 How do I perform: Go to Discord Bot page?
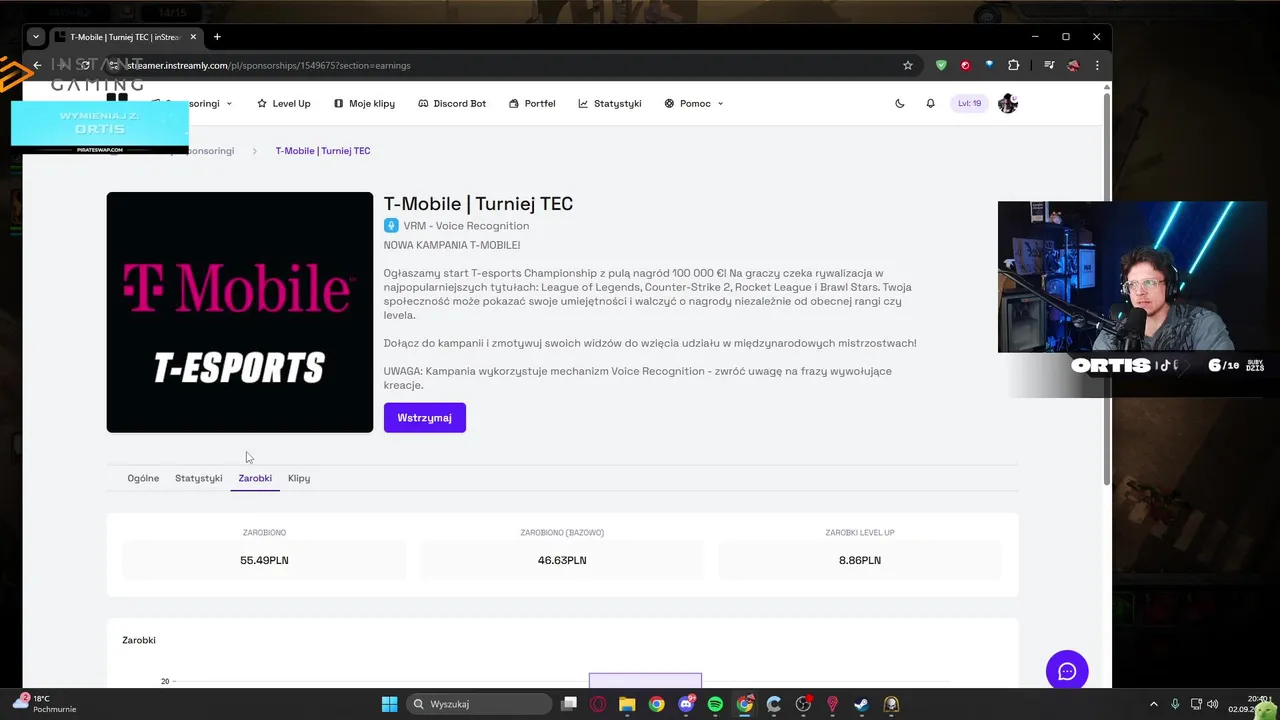[452, 103]
